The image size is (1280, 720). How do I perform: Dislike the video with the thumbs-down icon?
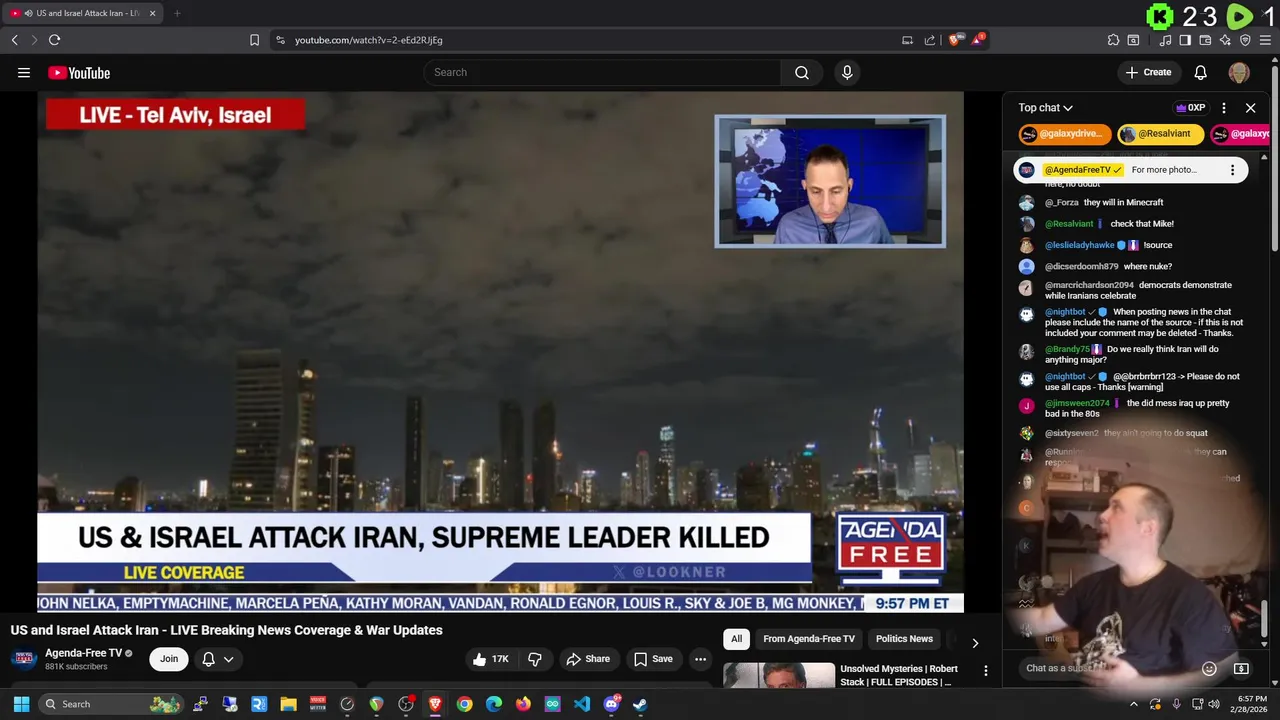[535, 659]
